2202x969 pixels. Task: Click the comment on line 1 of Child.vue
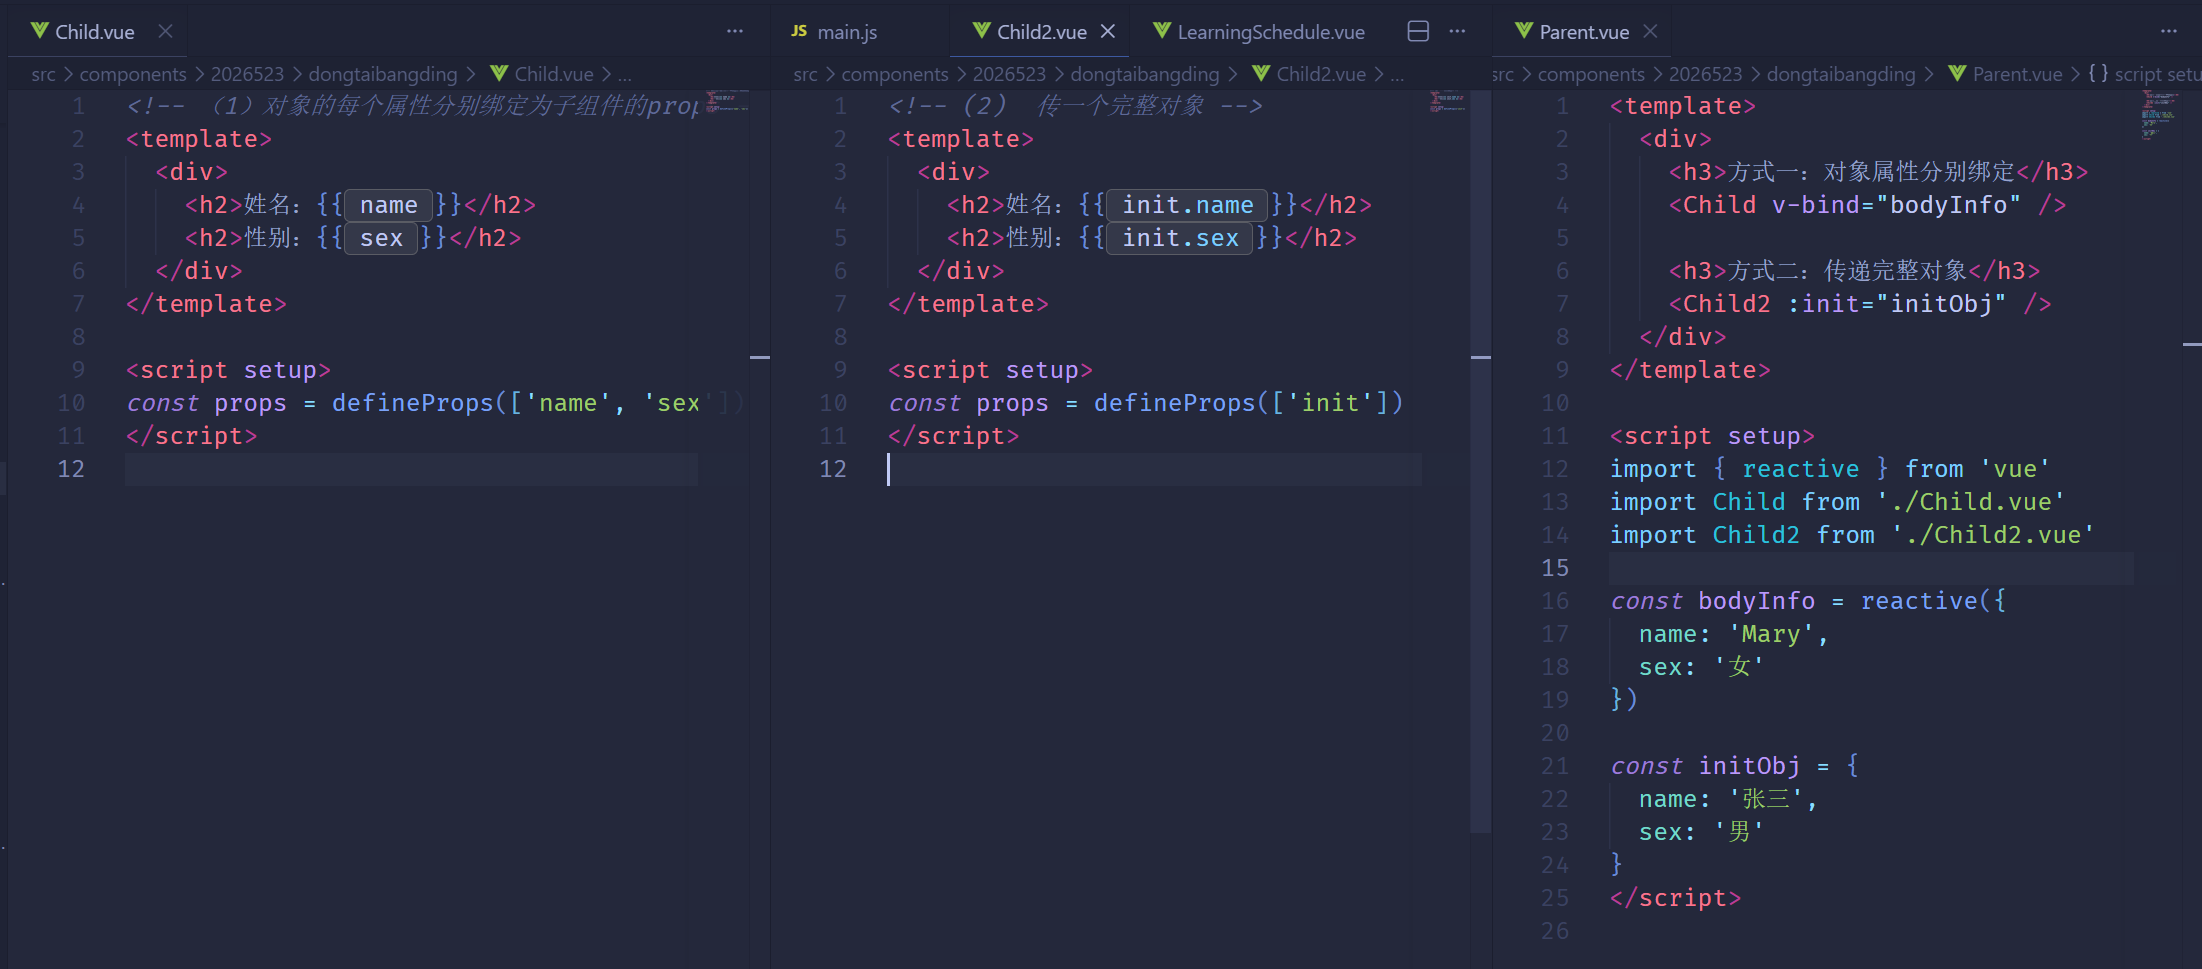[x=412, y=106]
